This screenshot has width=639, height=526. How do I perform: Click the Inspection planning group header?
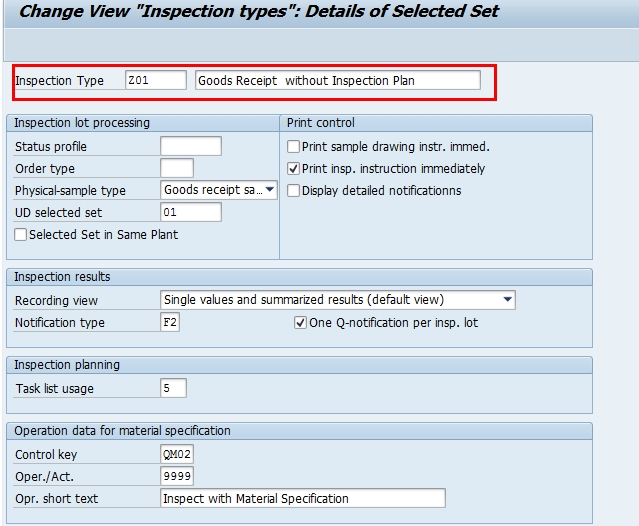pyautogui.click(x=300, y=365)
